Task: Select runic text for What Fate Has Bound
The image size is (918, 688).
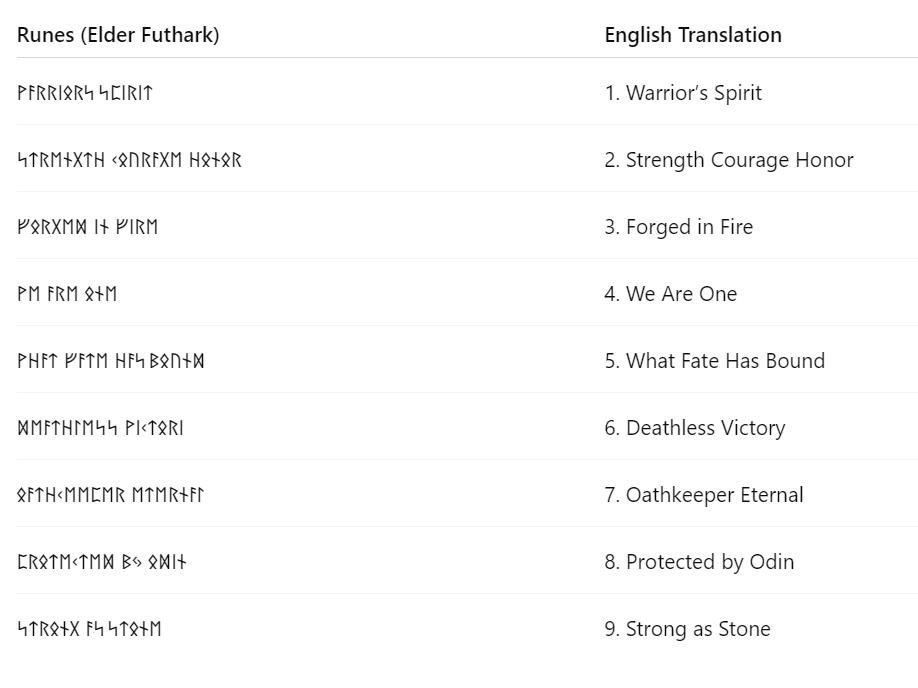Action: click(111, 361)
